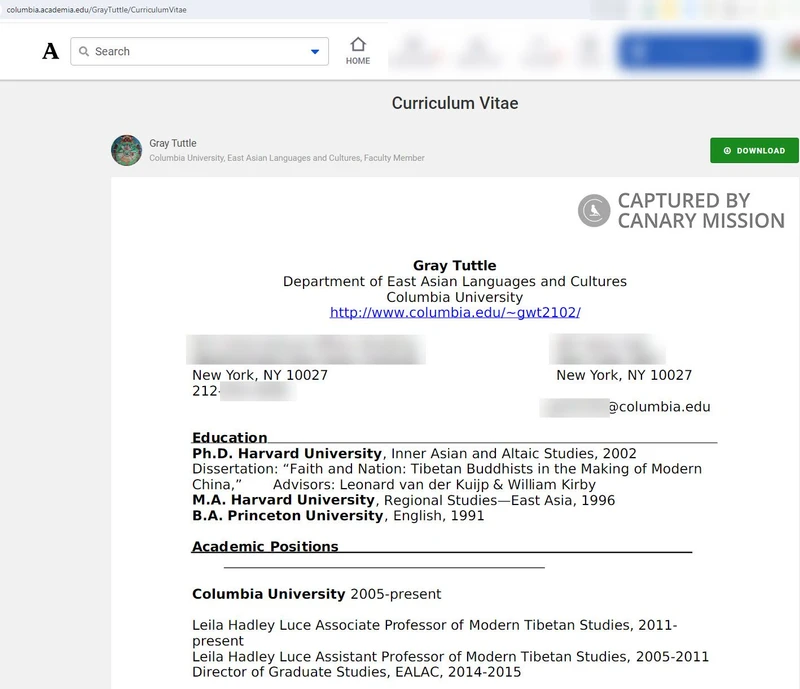Open Gray Tuttle's profile name link
The height and width of the screenshot is (689, 800).
coord(172,143)
